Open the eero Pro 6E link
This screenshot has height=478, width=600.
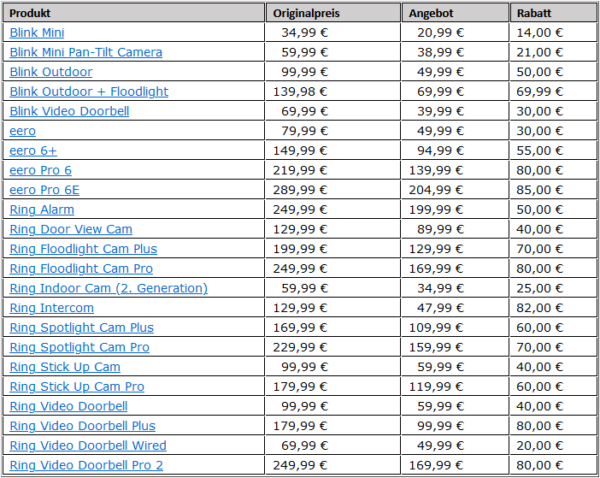coord(44,190)
